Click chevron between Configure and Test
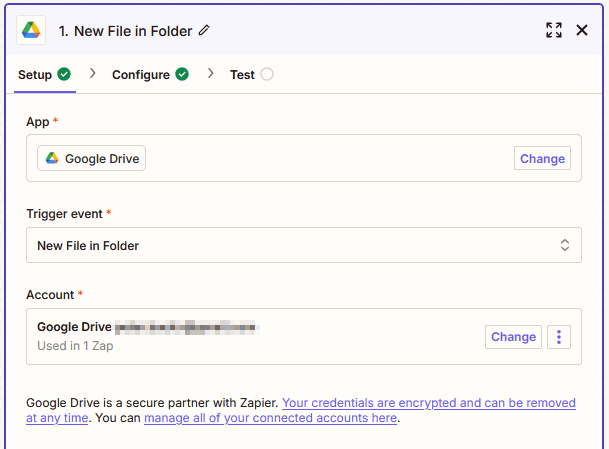The height and width of the screenshot is (449, 609). (211, 73)
